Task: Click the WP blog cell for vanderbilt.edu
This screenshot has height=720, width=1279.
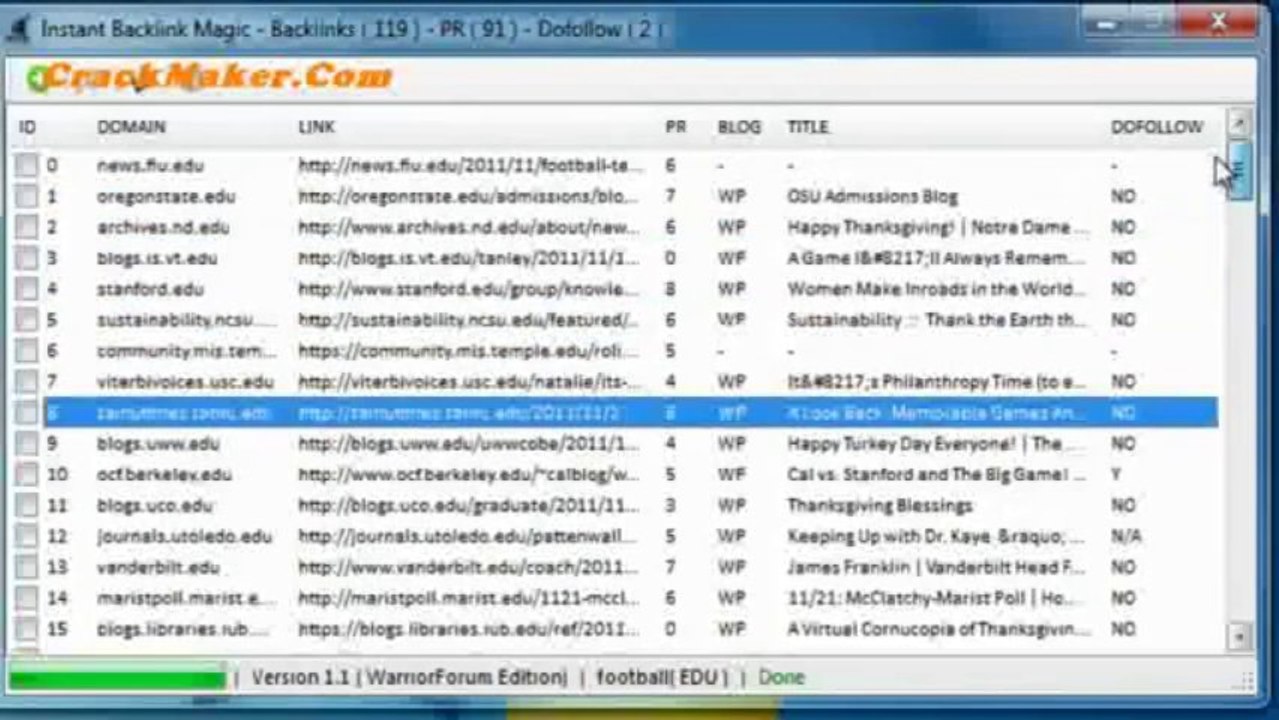Action: [x=731, y=567]
